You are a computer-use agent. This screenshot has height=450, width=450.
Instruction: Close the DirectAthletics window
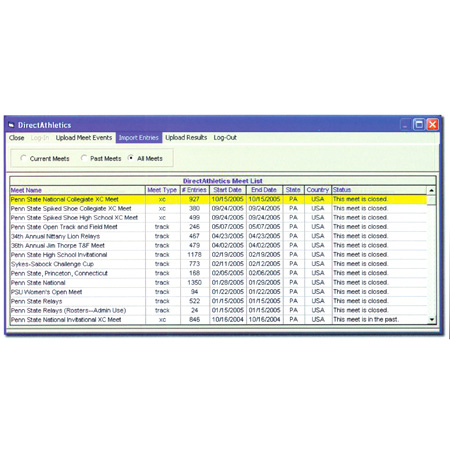432,125
